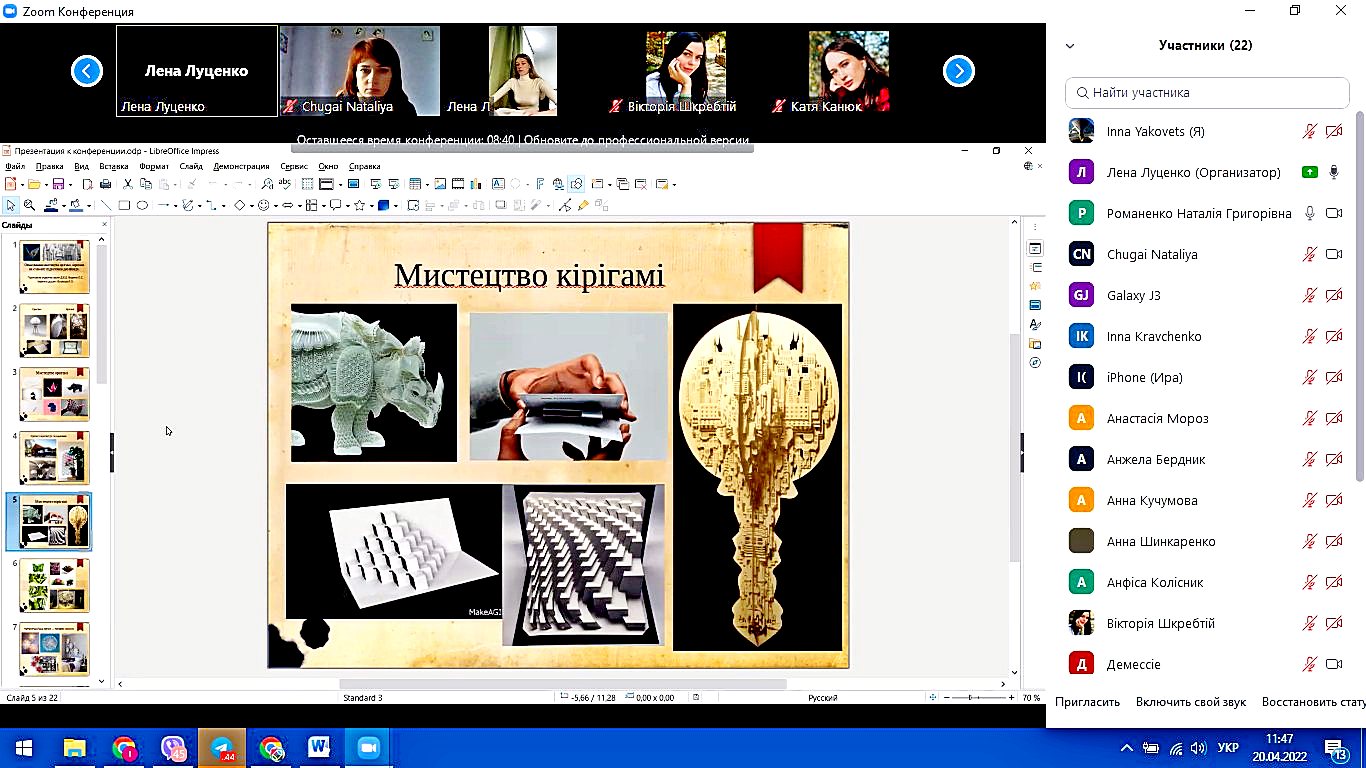Click the line color swatch icon

coord(51,206)
